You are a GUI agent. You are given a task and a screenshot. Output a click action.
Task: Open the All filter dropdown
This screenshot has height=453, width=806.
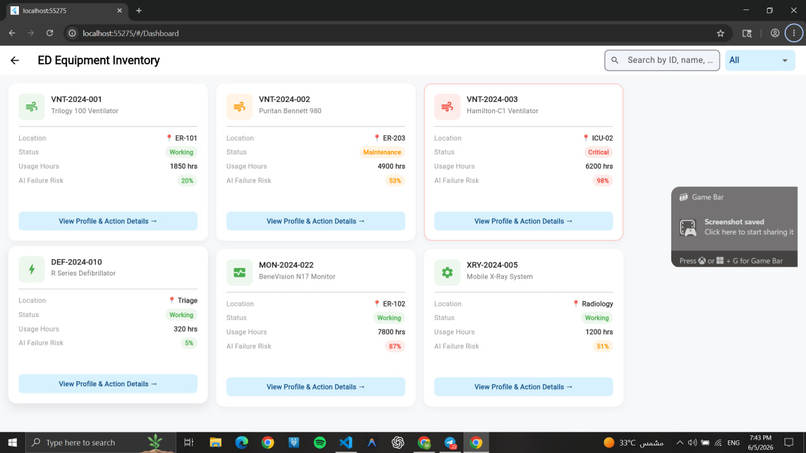click(760, 60)
